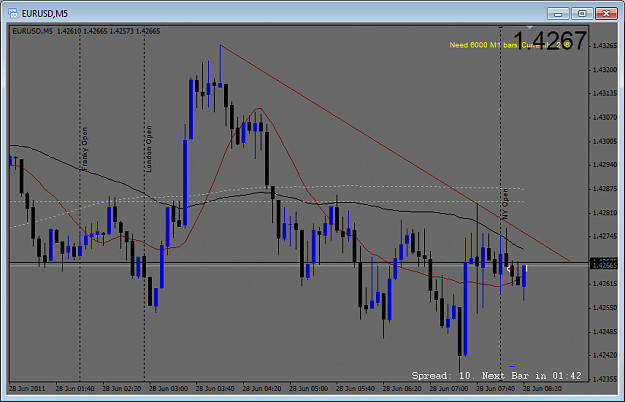Image resolution: width=625 pixels, height=402 pixels.
Task: Click the 1.43265 price scale label
Action: [605, 46]
